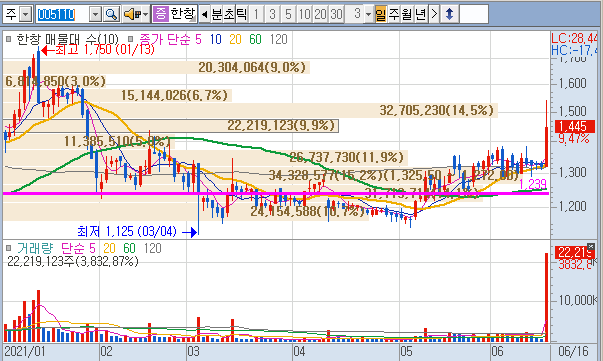Click the 2021/01 date axis label
This screenshot has width=603, height=361.
24,351
